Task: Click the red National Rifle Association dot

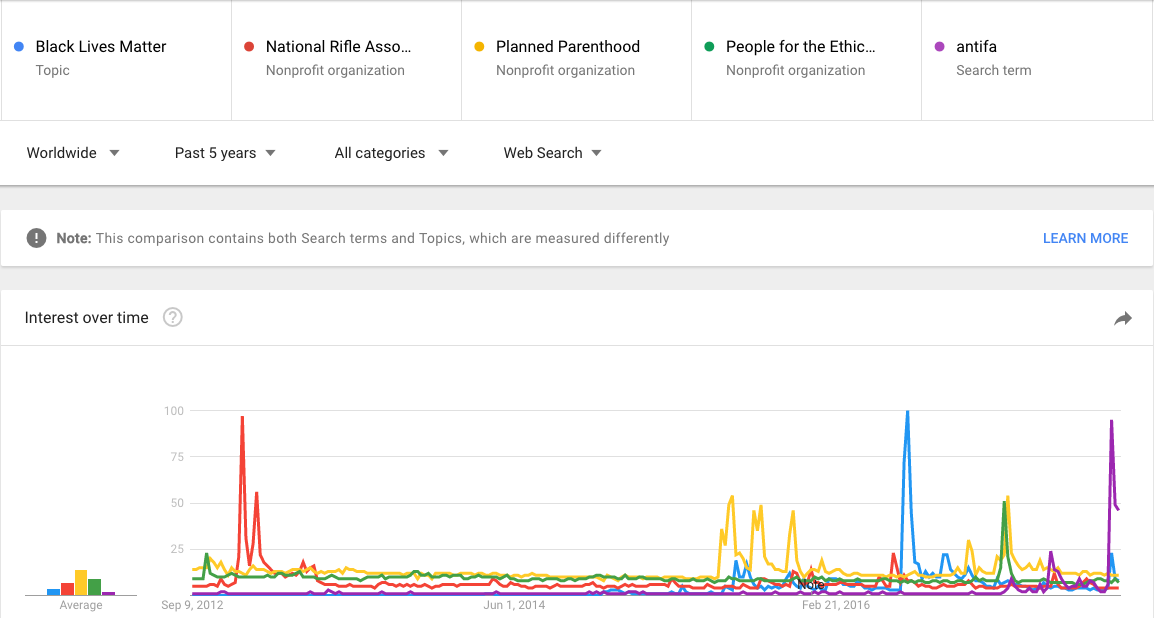Action: (x=249, y=46)
